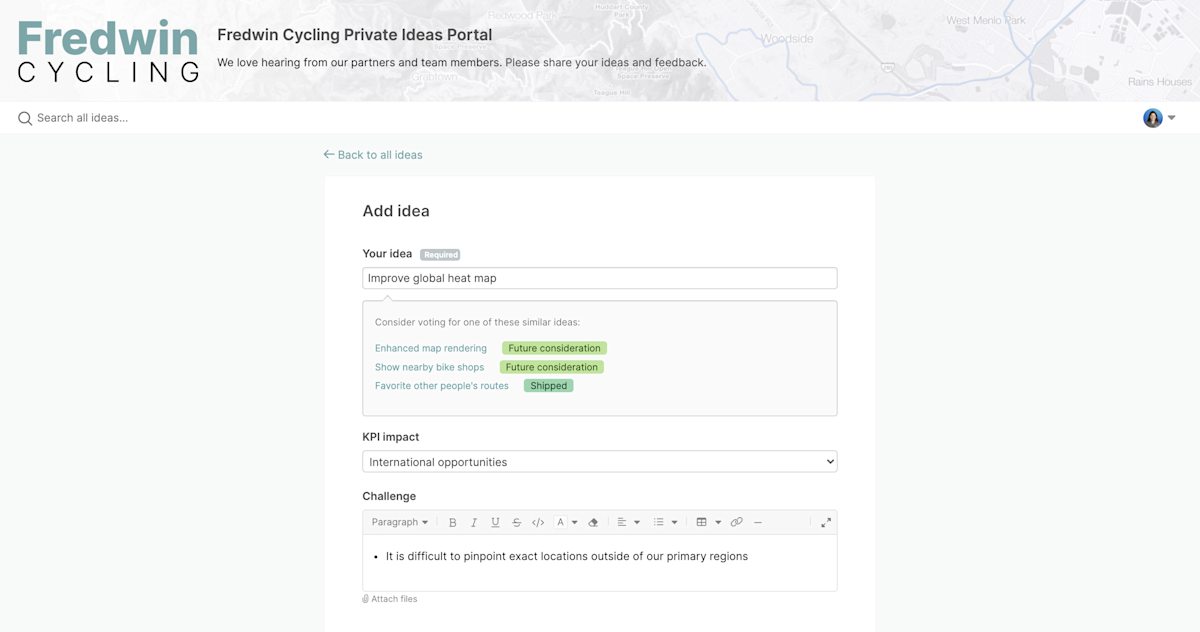1200x632 pixels.
Task: Toggle bold formatting in Challenge editor
Action: [x=453, y=522]
